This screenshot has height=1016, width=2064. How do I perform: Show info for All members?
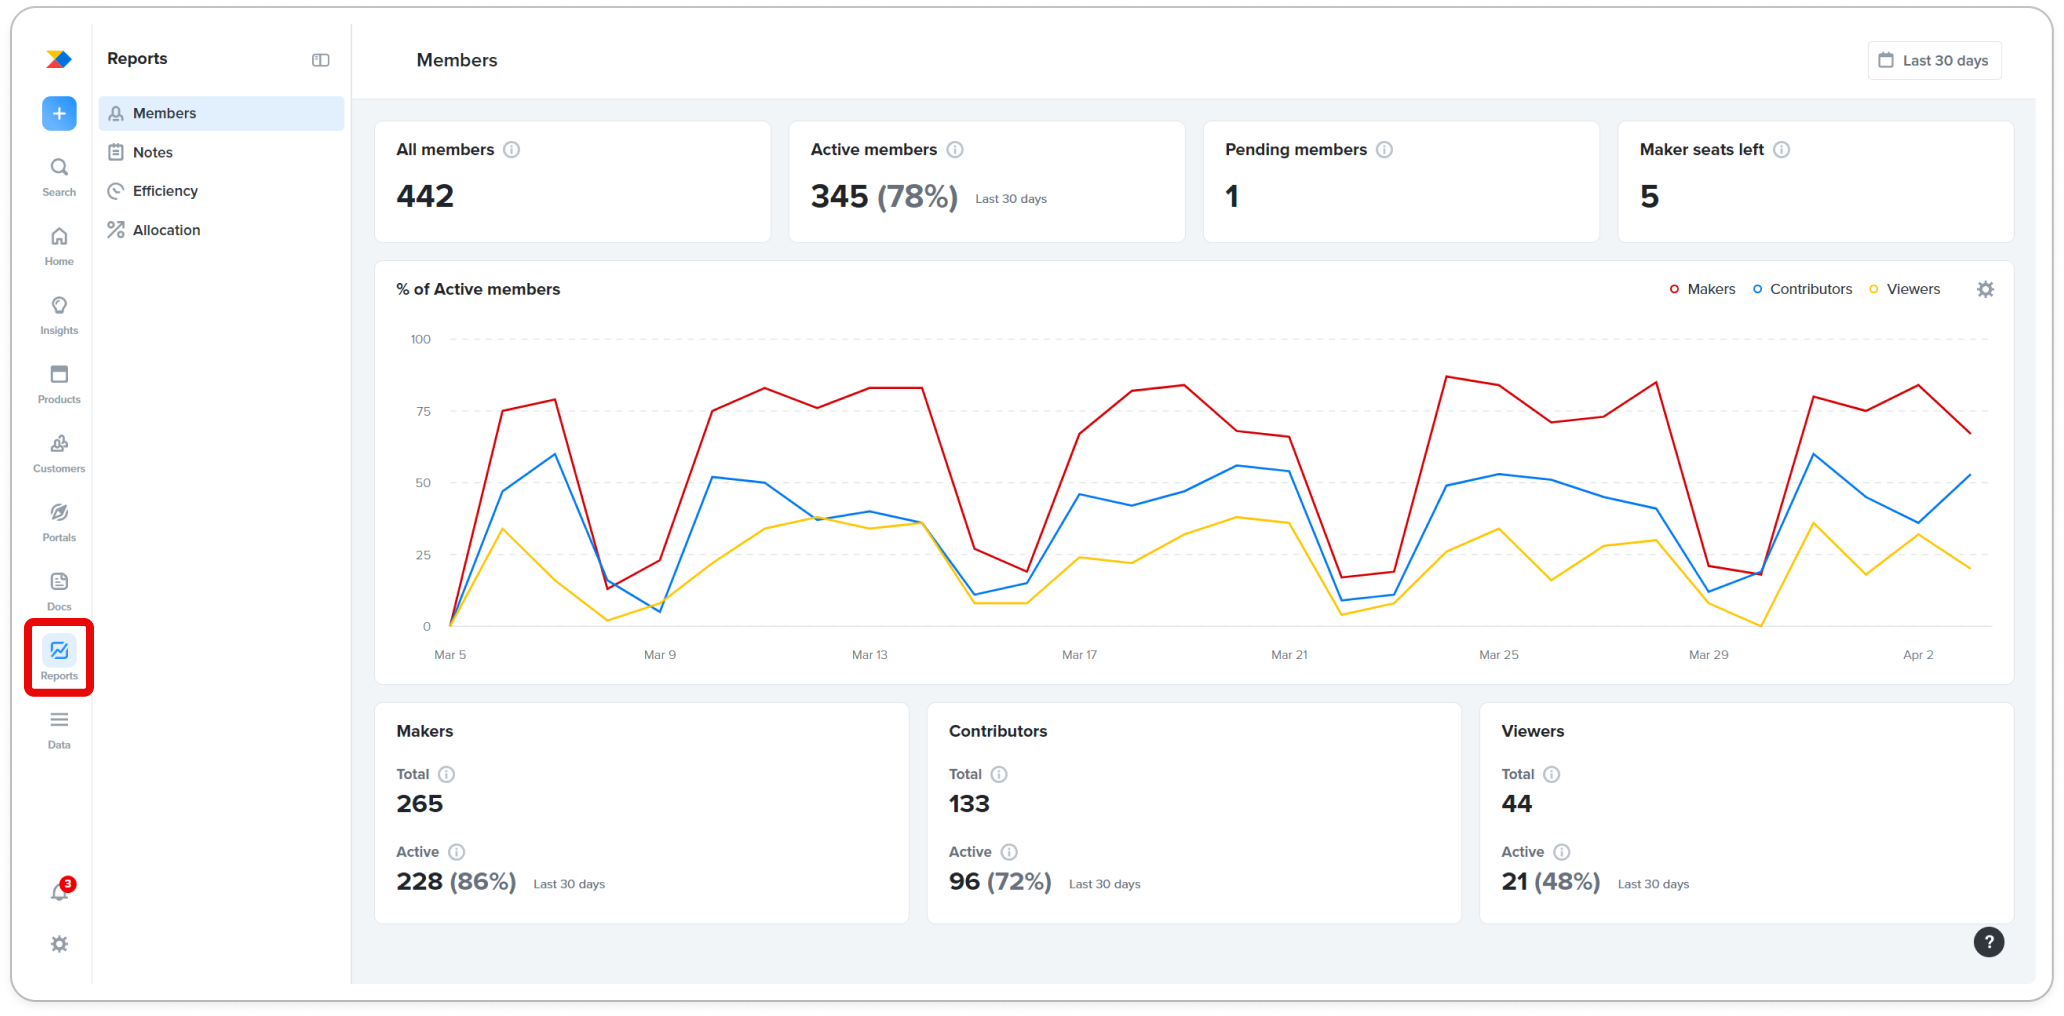[511, 149]
